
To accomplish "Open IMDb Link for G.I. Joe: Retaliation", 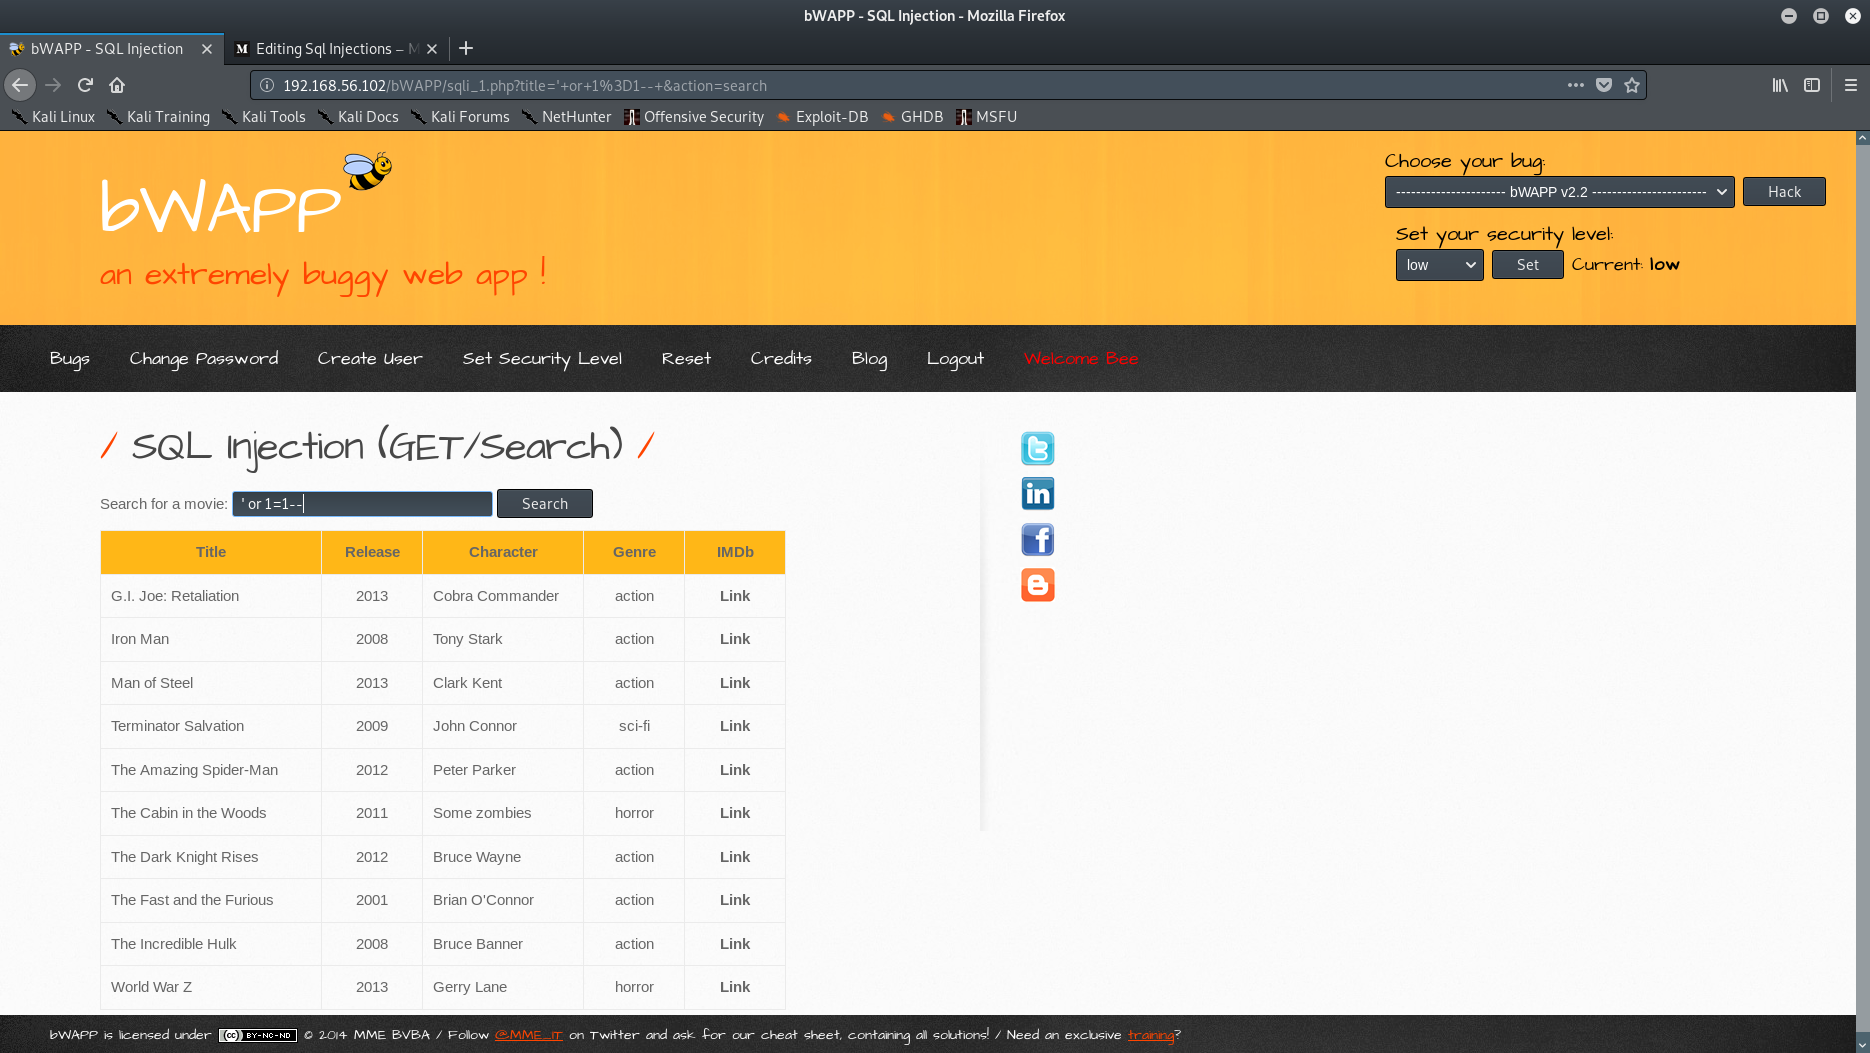I will [735, 596].
